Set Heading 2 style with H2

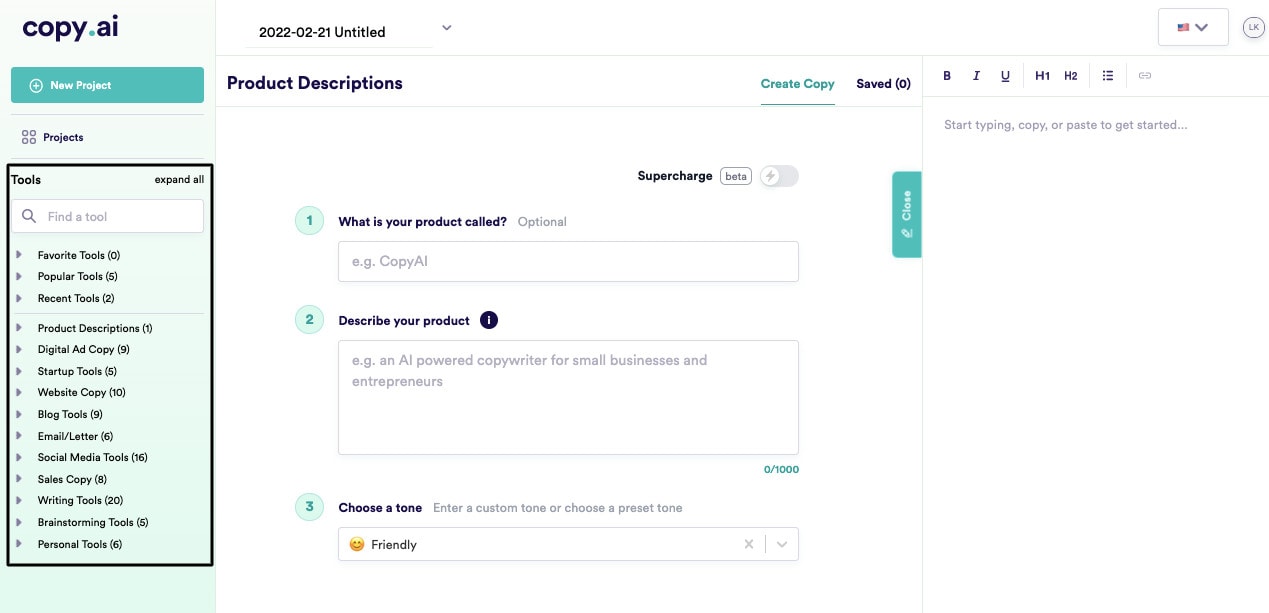click(x=1071, y=76)
